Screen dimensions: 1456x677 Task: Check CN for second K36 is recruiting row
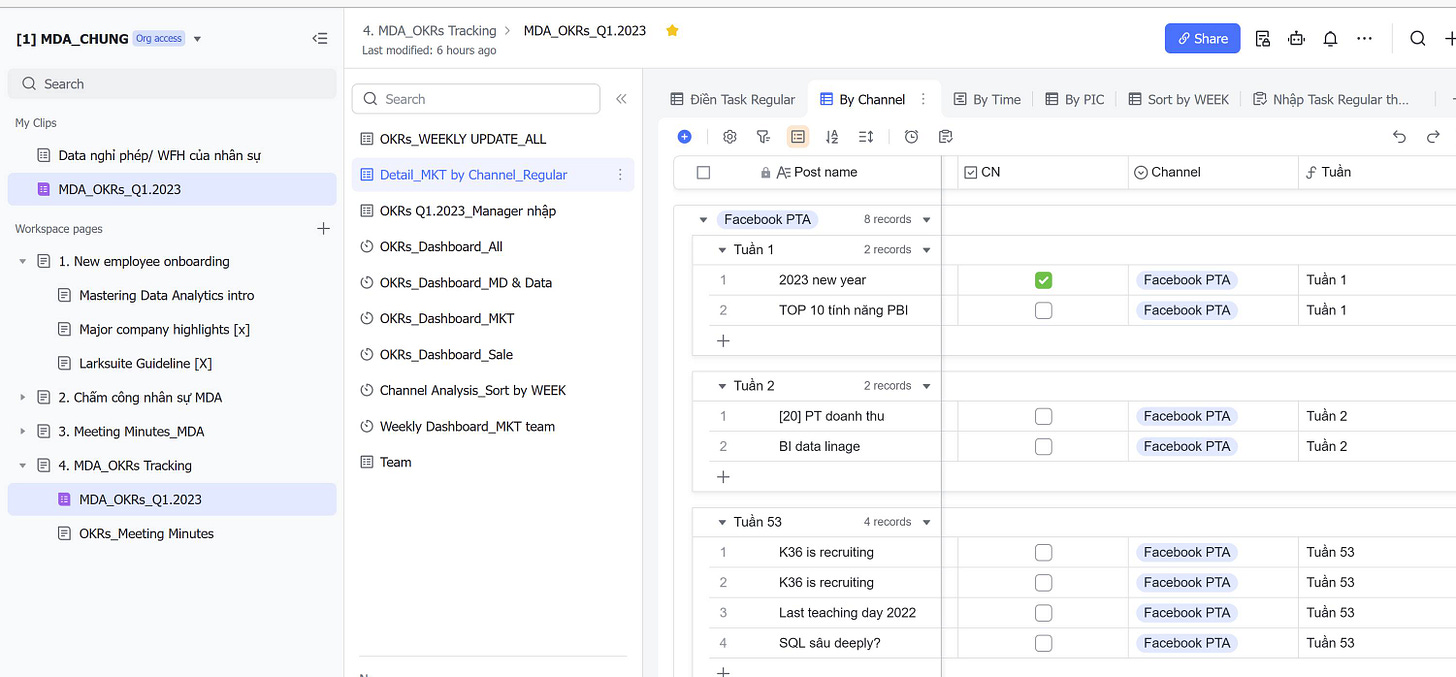pyautogui.click(x=1043, y=582)
